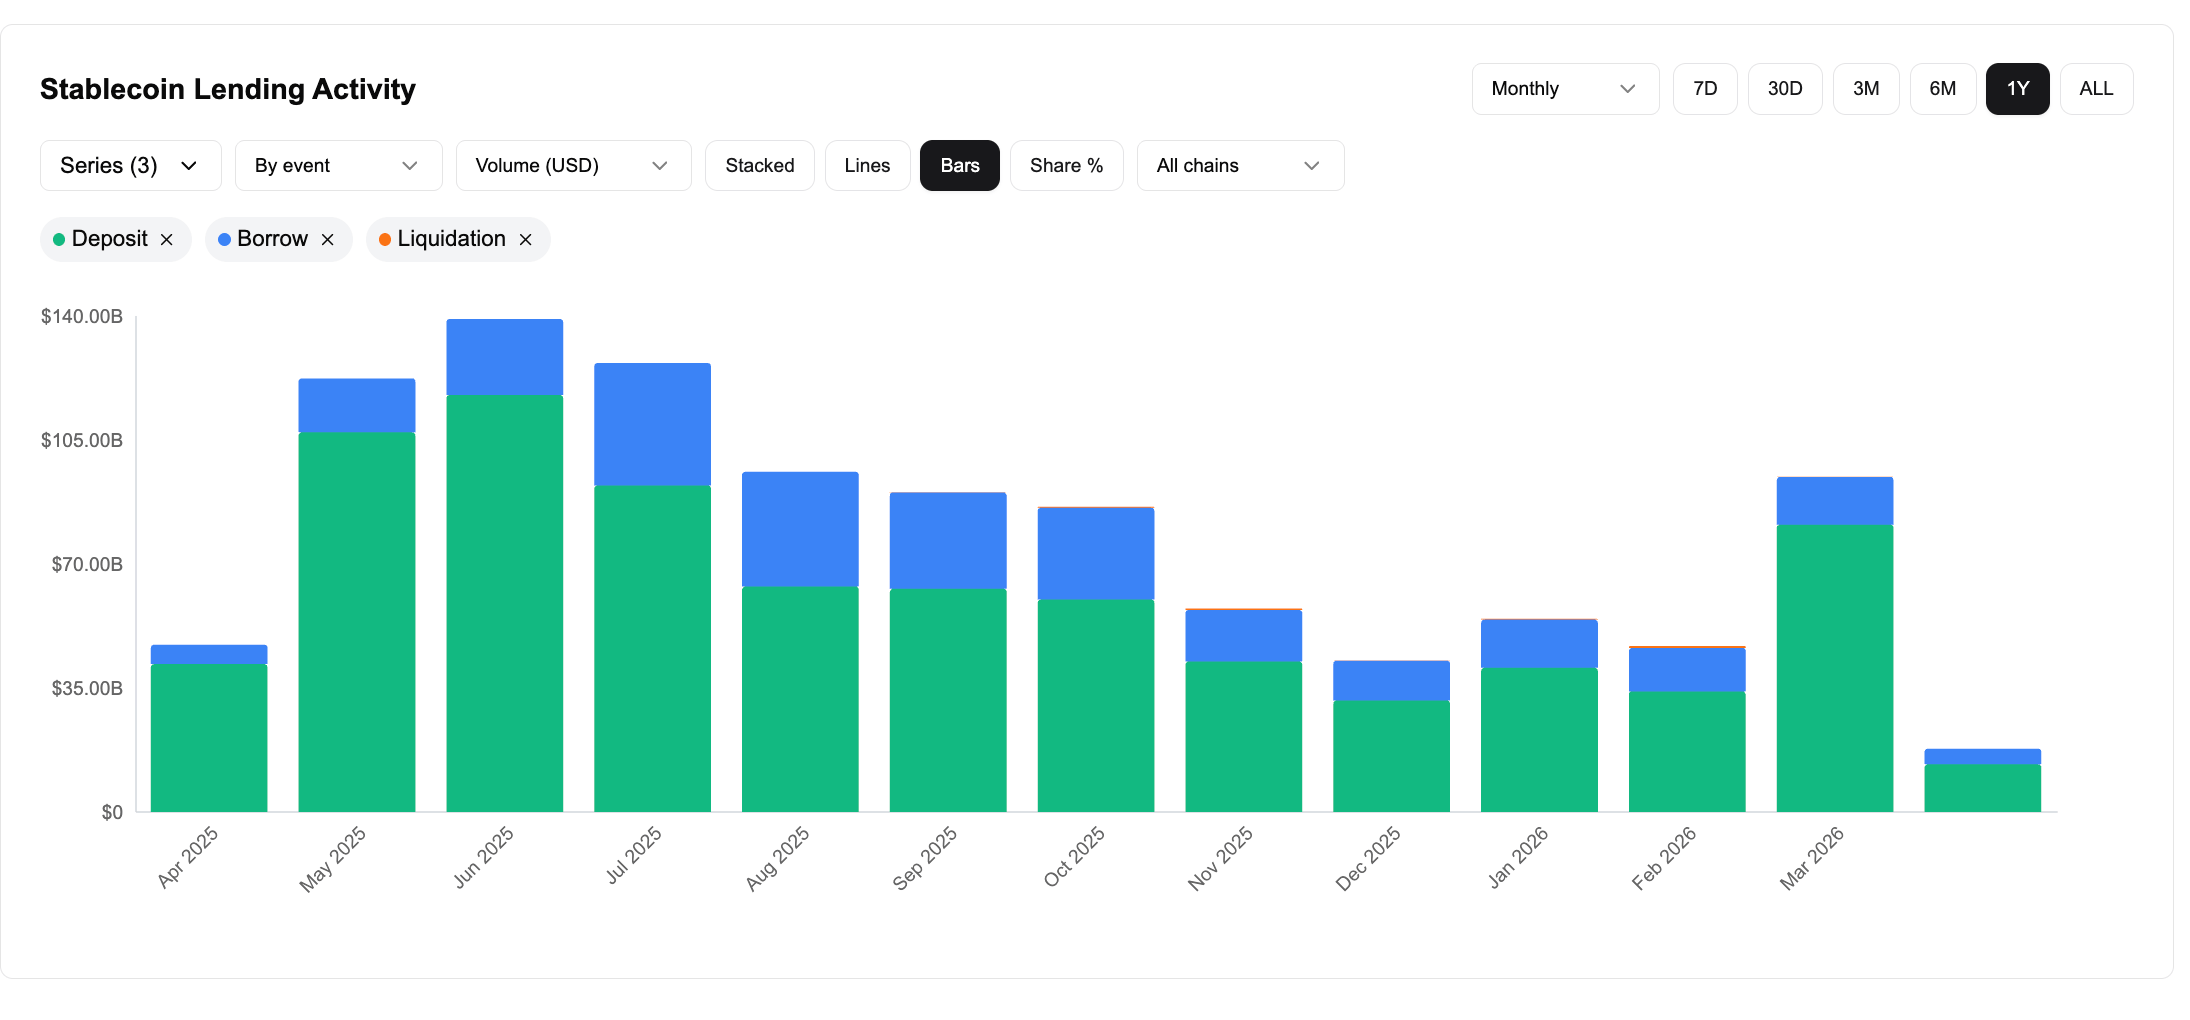Screen dimensions: 2190x1020
Task: Select the ALL time range
Action: click(2097, 89)
